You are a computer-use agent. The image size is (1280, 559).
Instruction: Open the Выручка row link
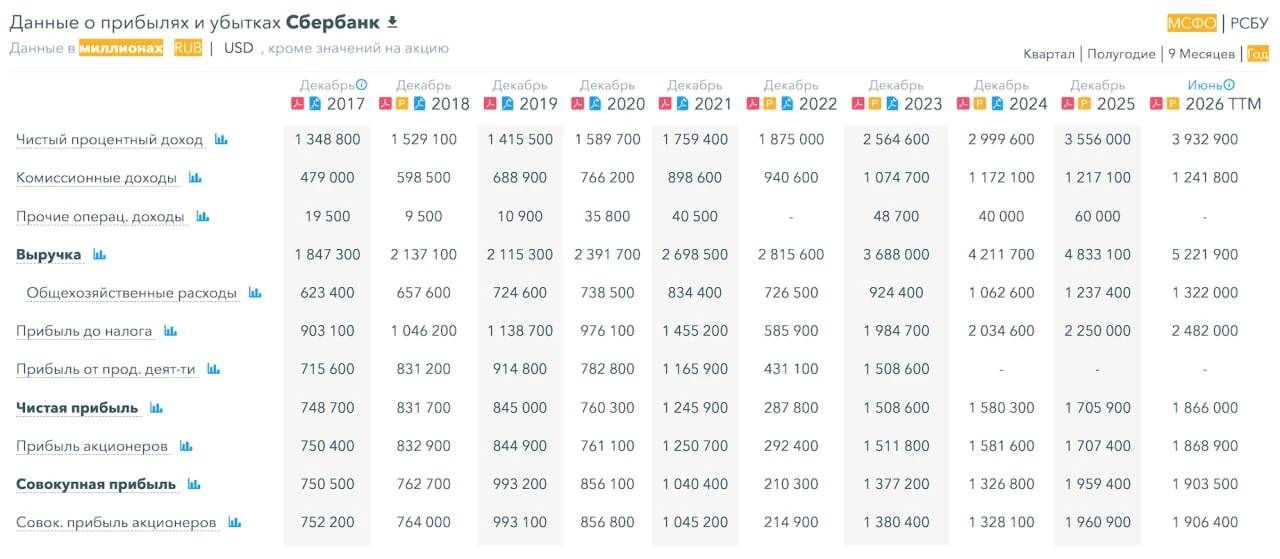tap(49, 255)
